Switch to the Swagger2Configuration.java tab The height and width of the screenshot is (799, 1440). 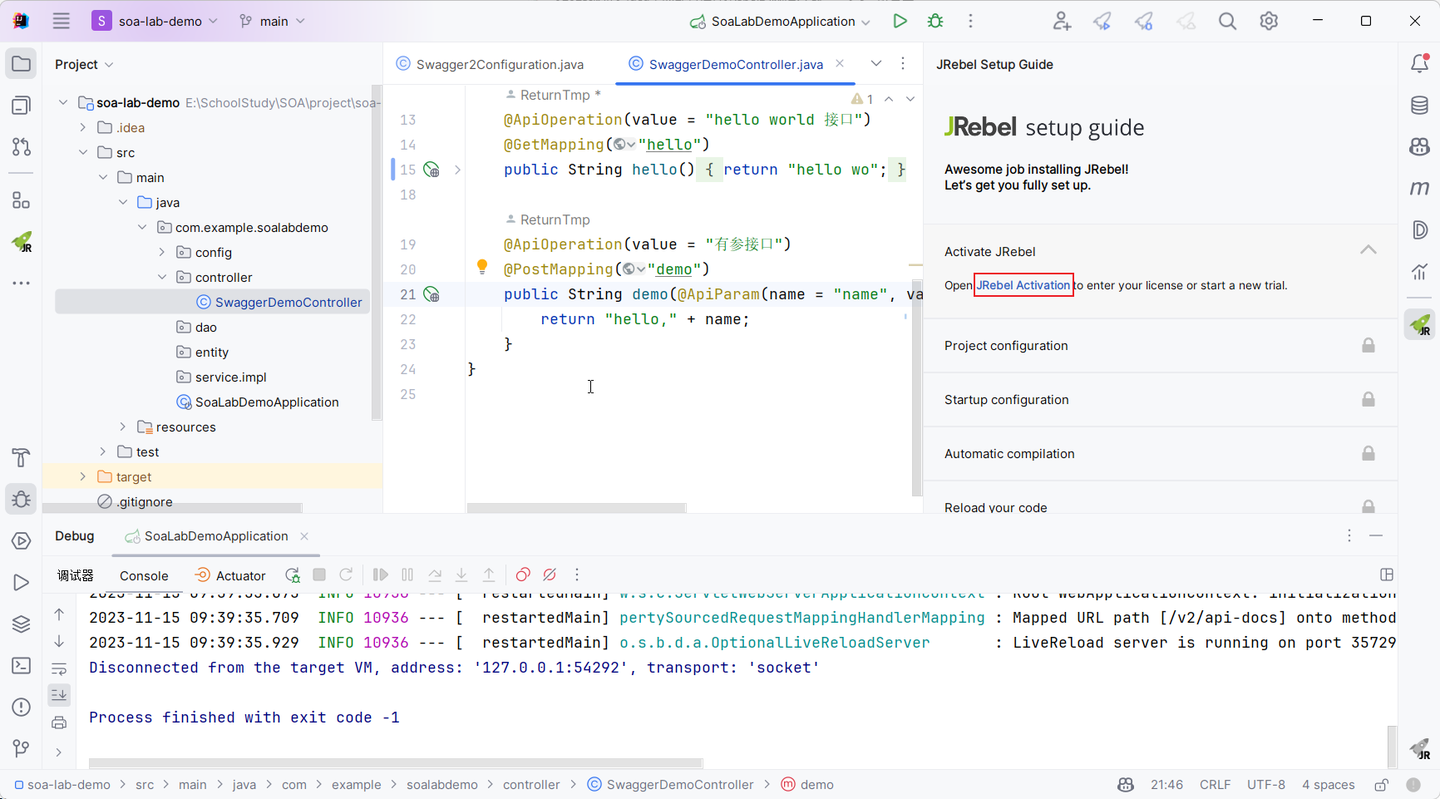(x=490, y=64)
